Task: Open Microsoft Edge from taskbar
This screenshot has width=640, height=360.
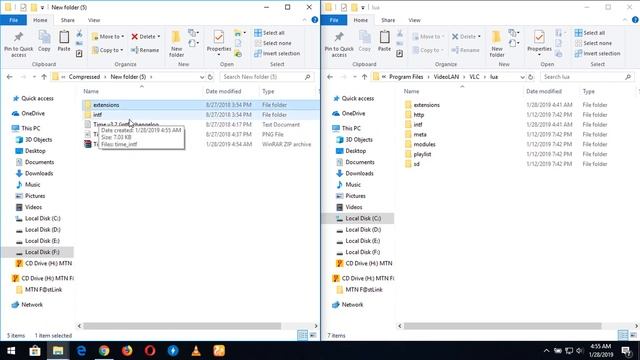Action: 81,351
